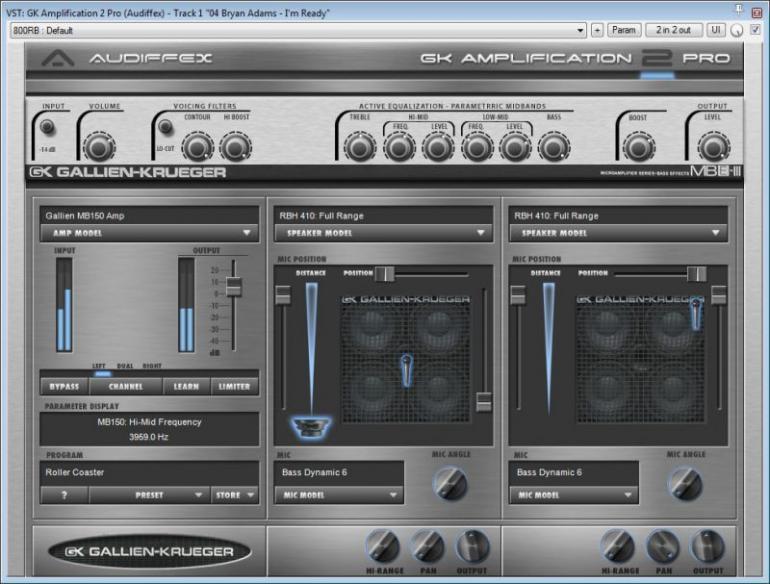Screen dimensions: 770x584
Task: Adjust the Contour voicing filter knob
Action: tap(197, 147)
